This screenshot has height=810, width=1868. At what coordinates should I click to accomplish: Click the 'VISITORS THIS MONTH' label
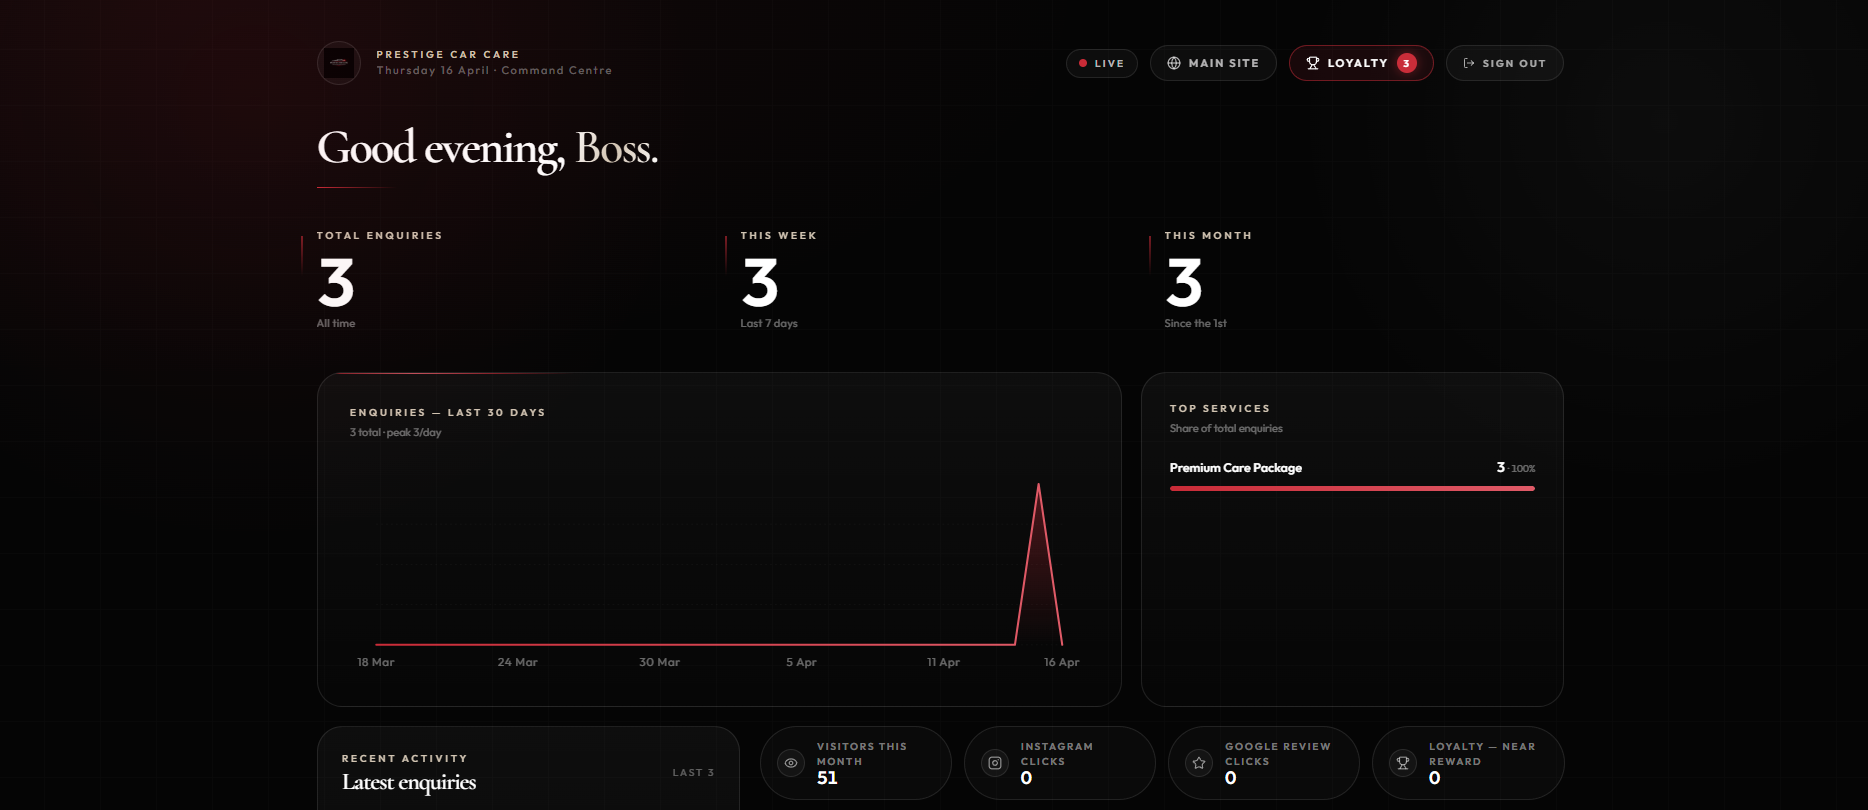point(862,754)
